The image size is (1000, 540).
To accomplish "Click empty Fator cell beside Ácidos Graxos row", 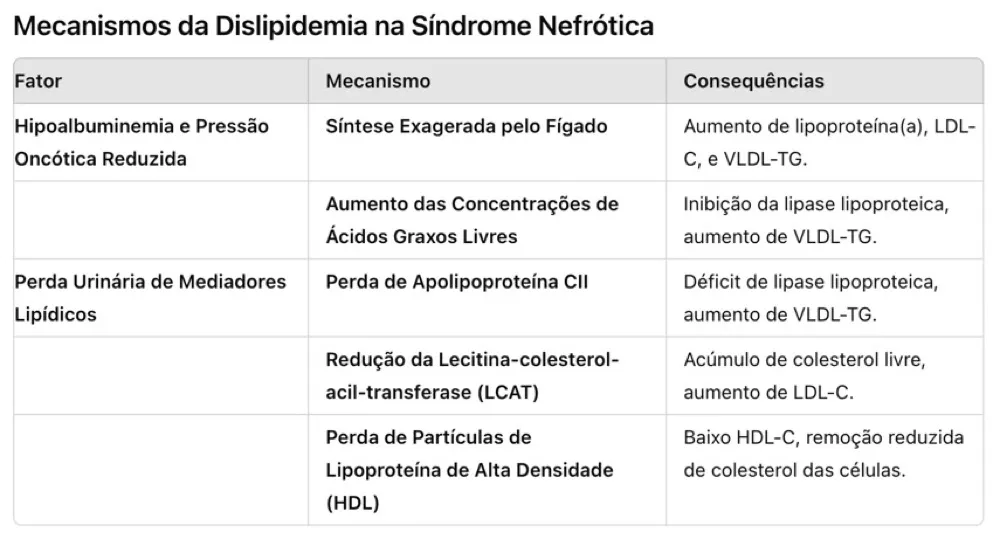I will click(x=160, y=220).
